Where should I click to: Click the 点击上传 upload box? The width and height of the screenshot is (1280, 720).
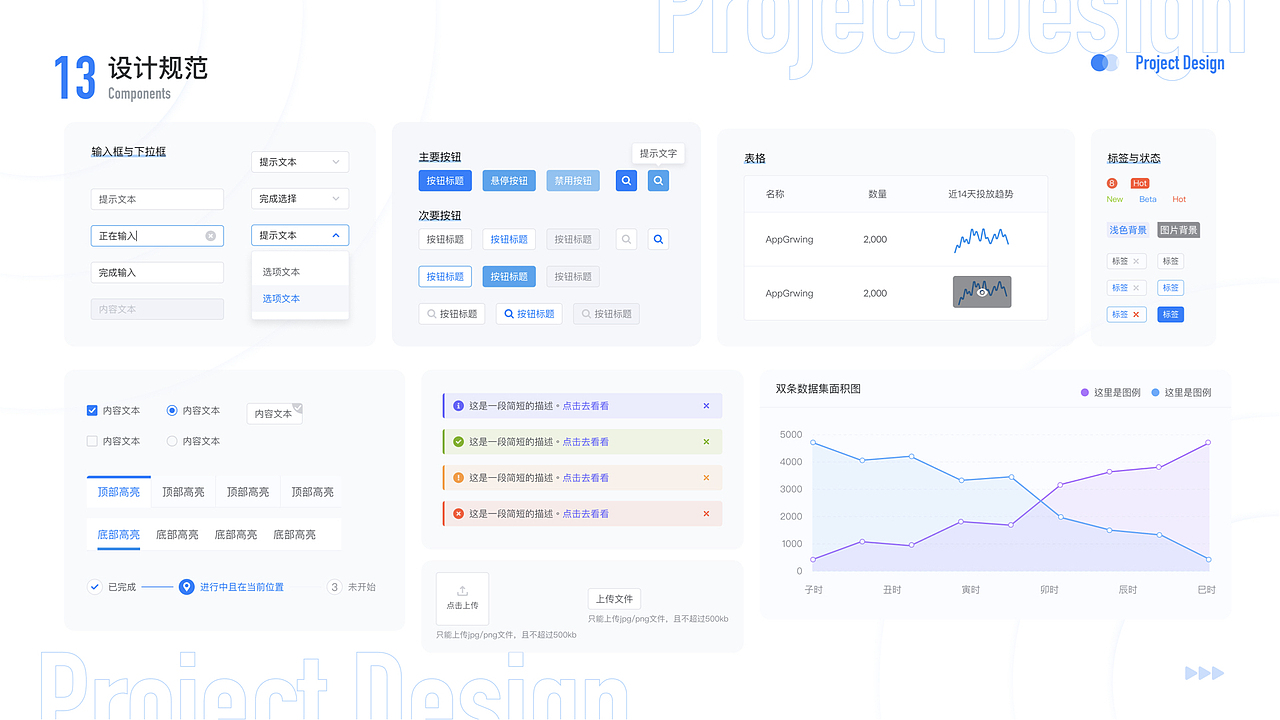pos(462,598)
